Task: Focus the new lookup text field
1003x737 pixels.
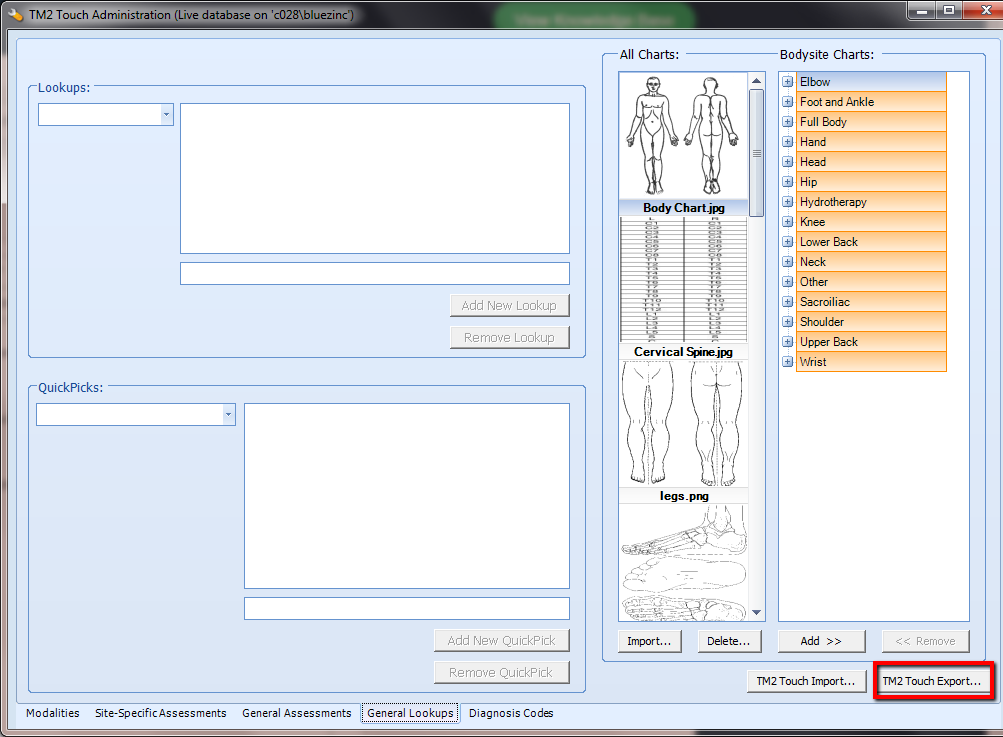Action: [x=375, y=273]
